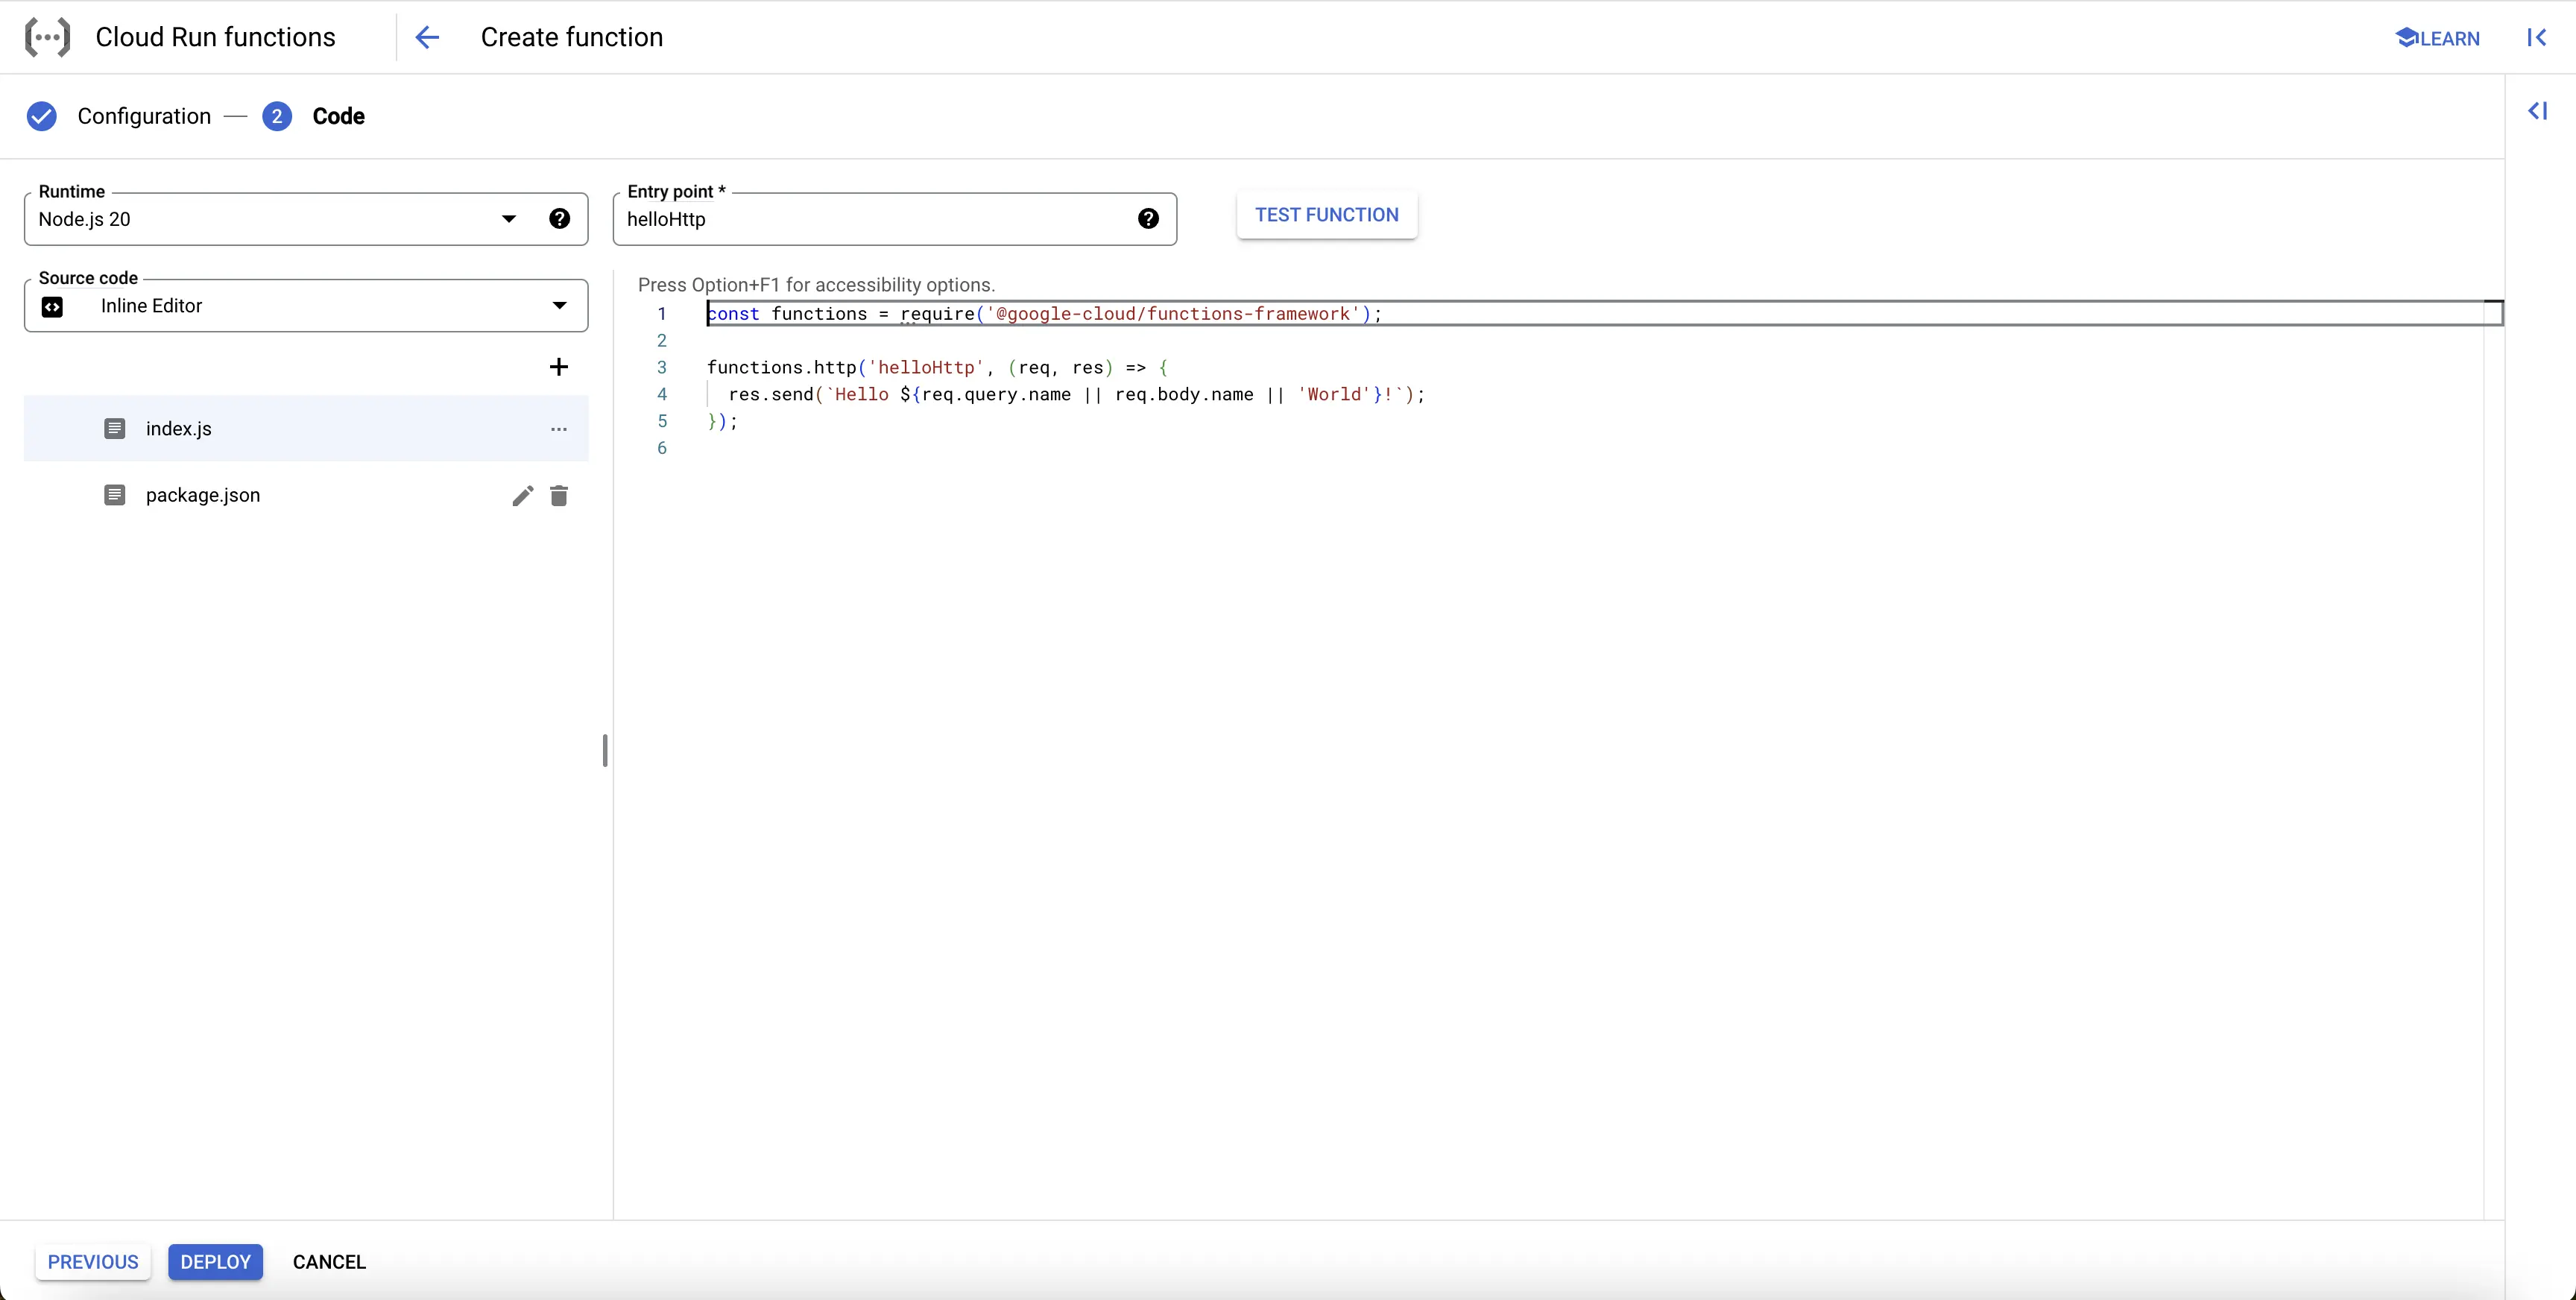This screenshot has height=1300, width=2576.
Task: Open the index.js more options menu
Action: [559, 429]
